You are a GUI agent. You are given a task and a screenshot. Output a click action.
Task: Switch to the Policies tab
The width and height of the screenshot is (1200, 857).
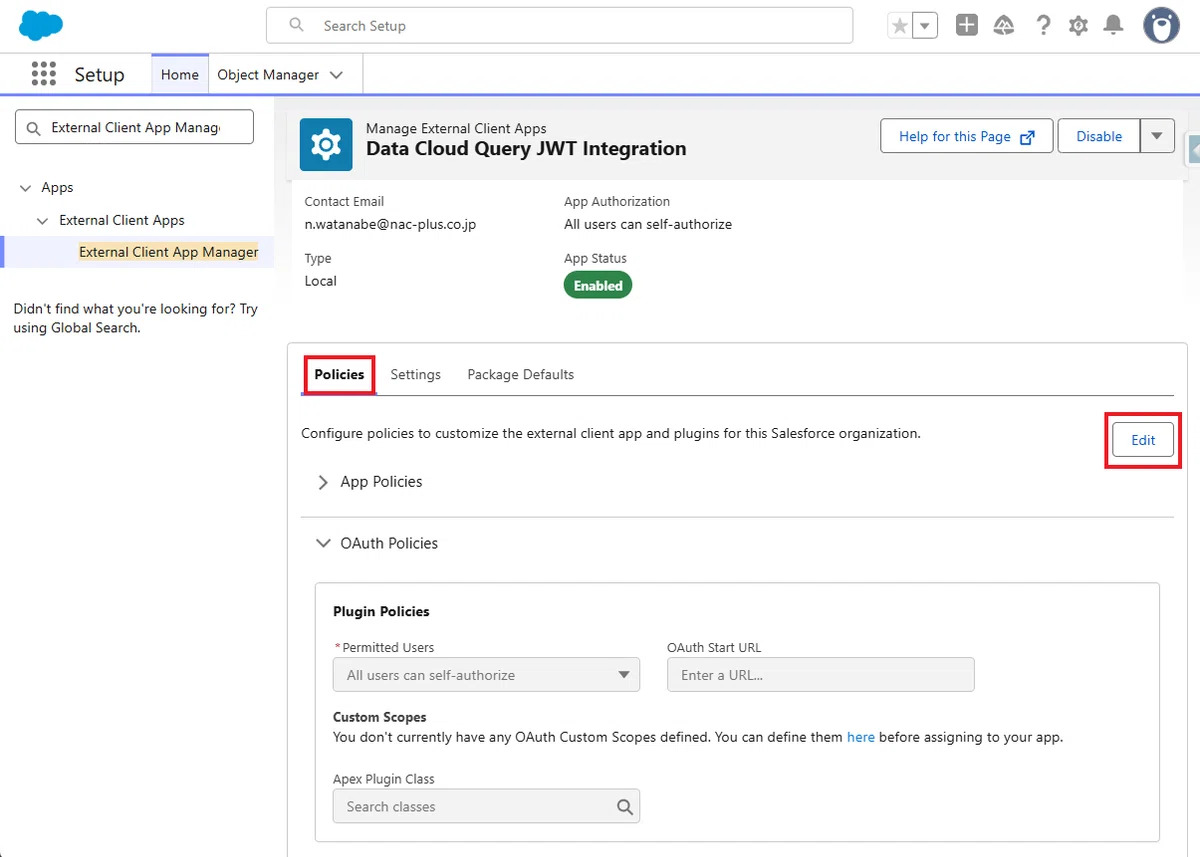(339, 374)
